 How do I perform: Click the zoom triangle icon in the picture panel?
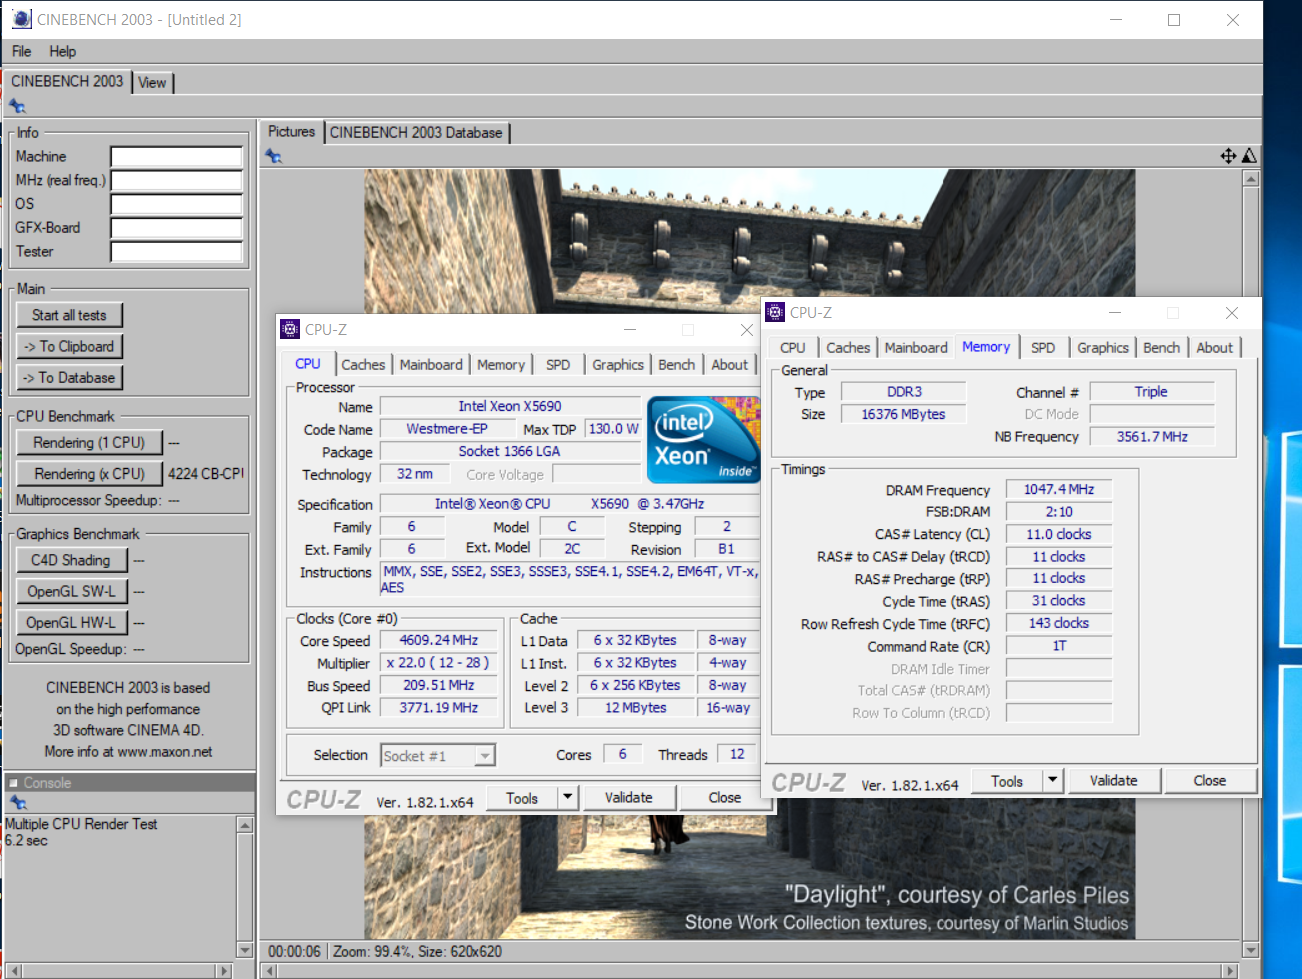[x=1249, y=156]
